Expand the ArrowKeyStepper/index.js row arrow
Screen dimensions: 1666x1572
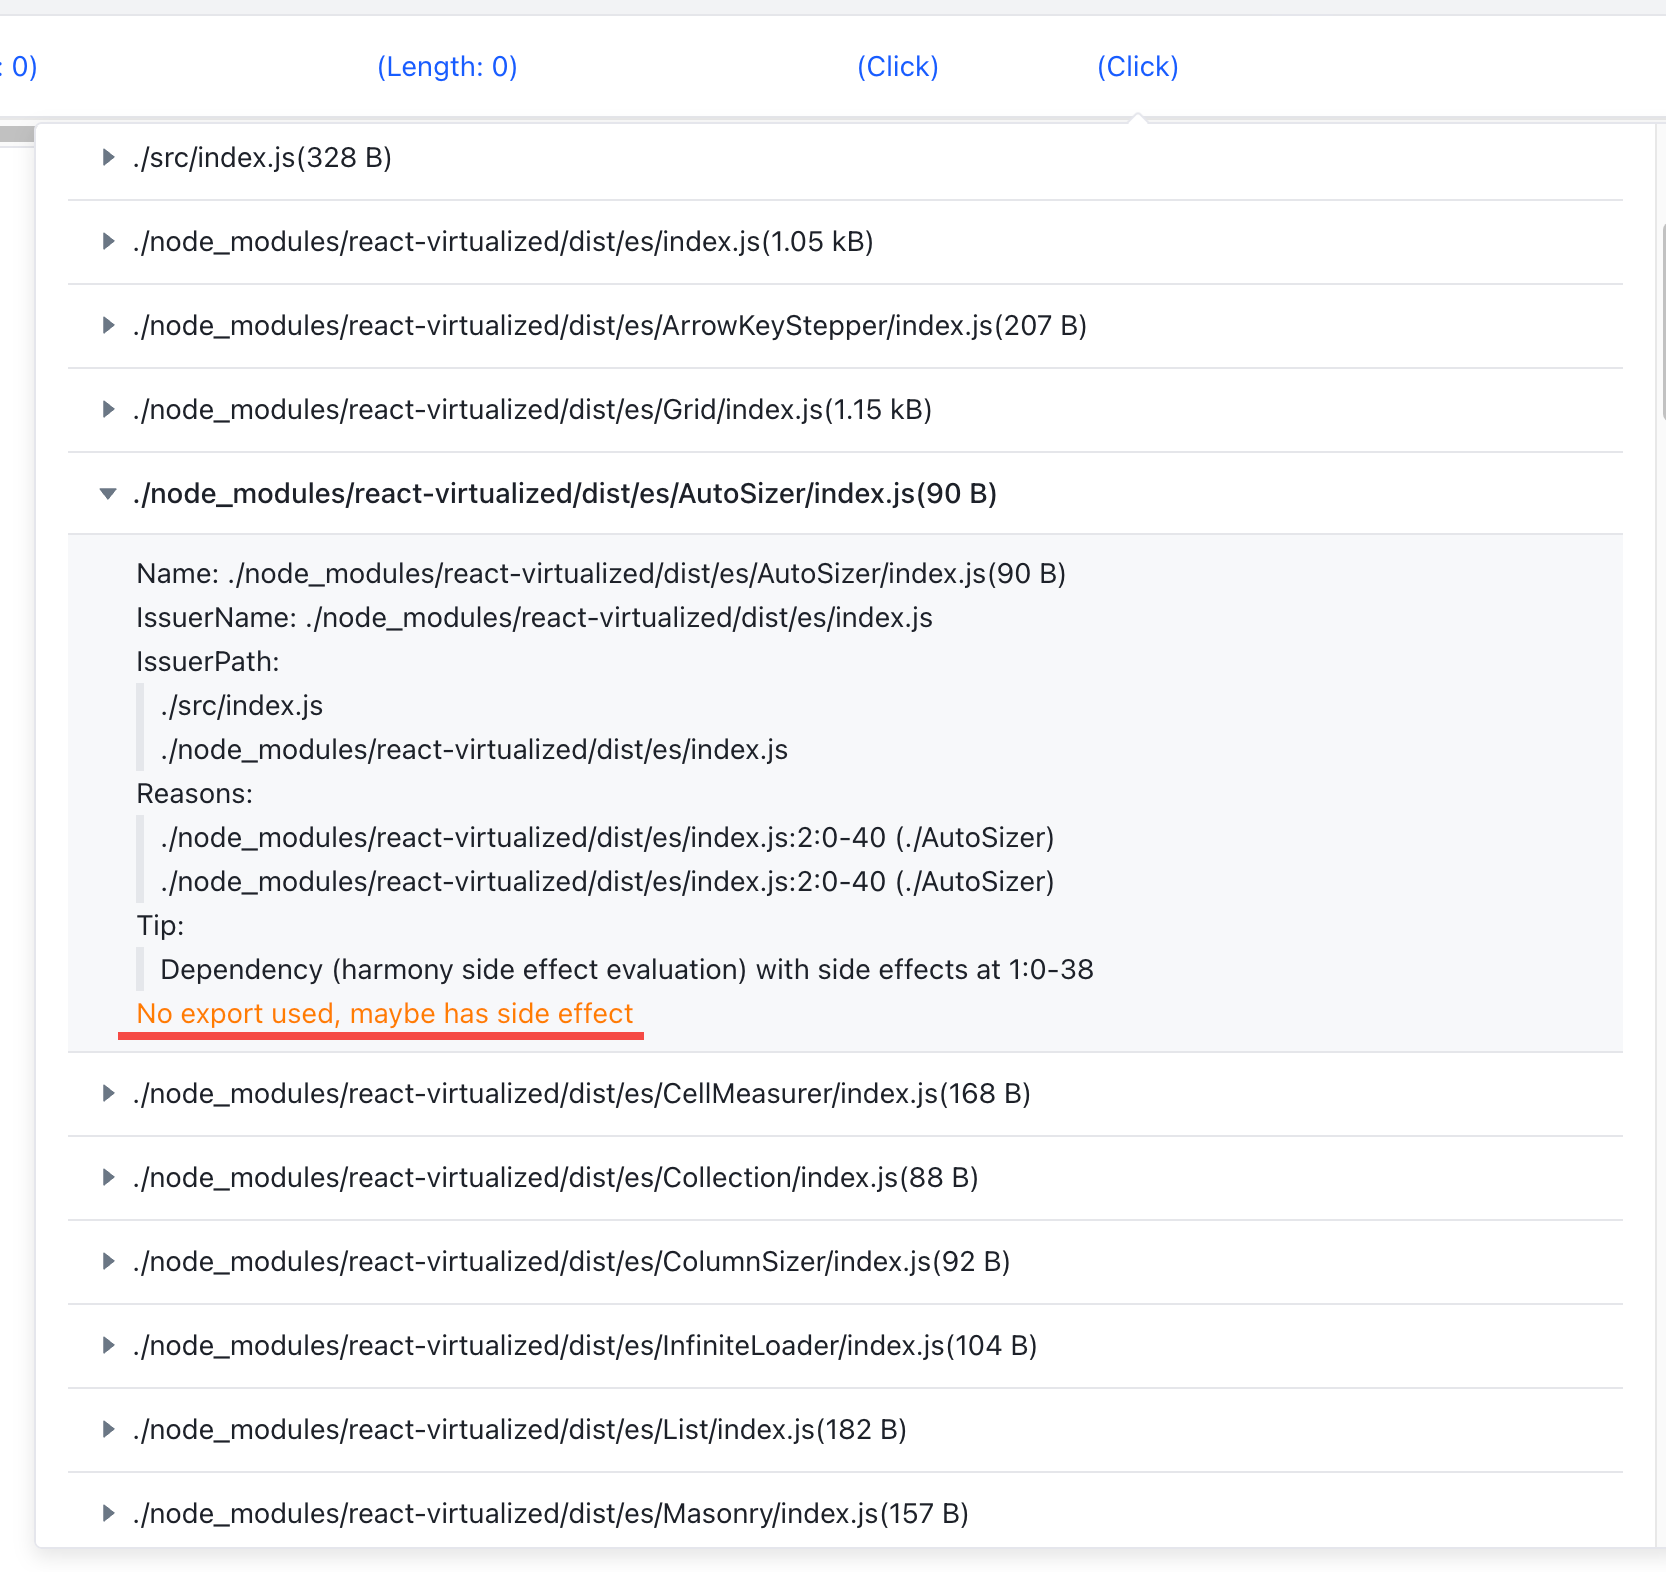tap(108, 325)
